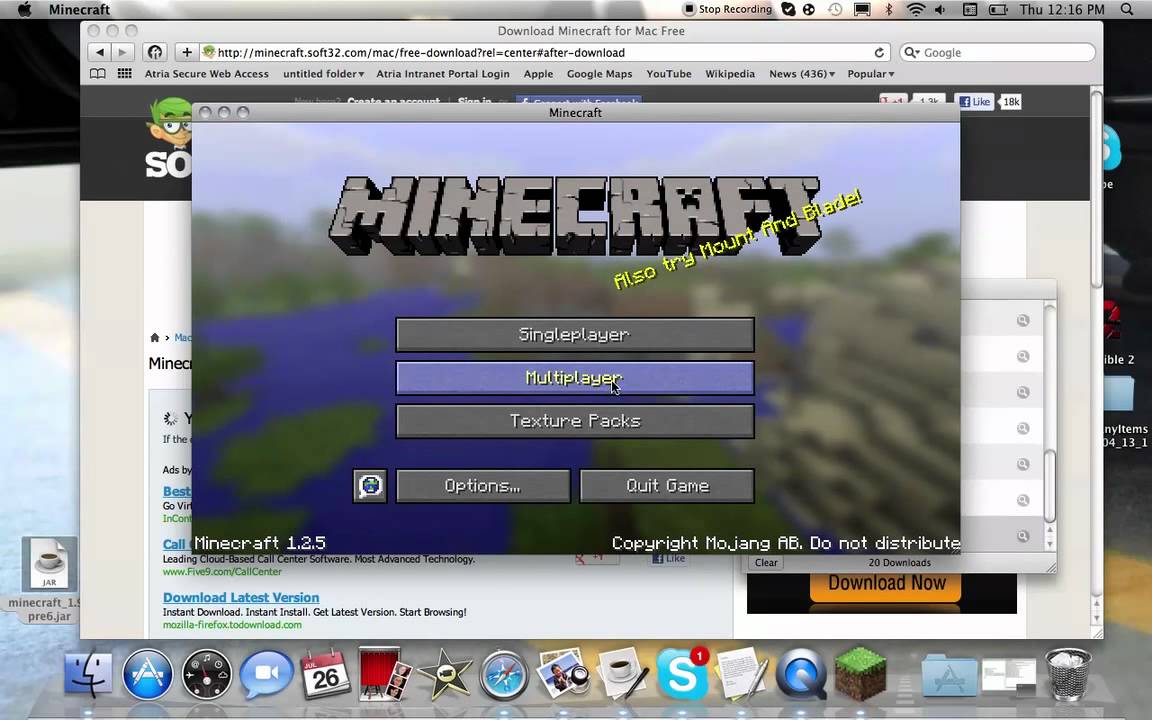Open the YouTube bookmark
Screen dimensions: 1152x720
pyautogui.click(x=669, y=73)
